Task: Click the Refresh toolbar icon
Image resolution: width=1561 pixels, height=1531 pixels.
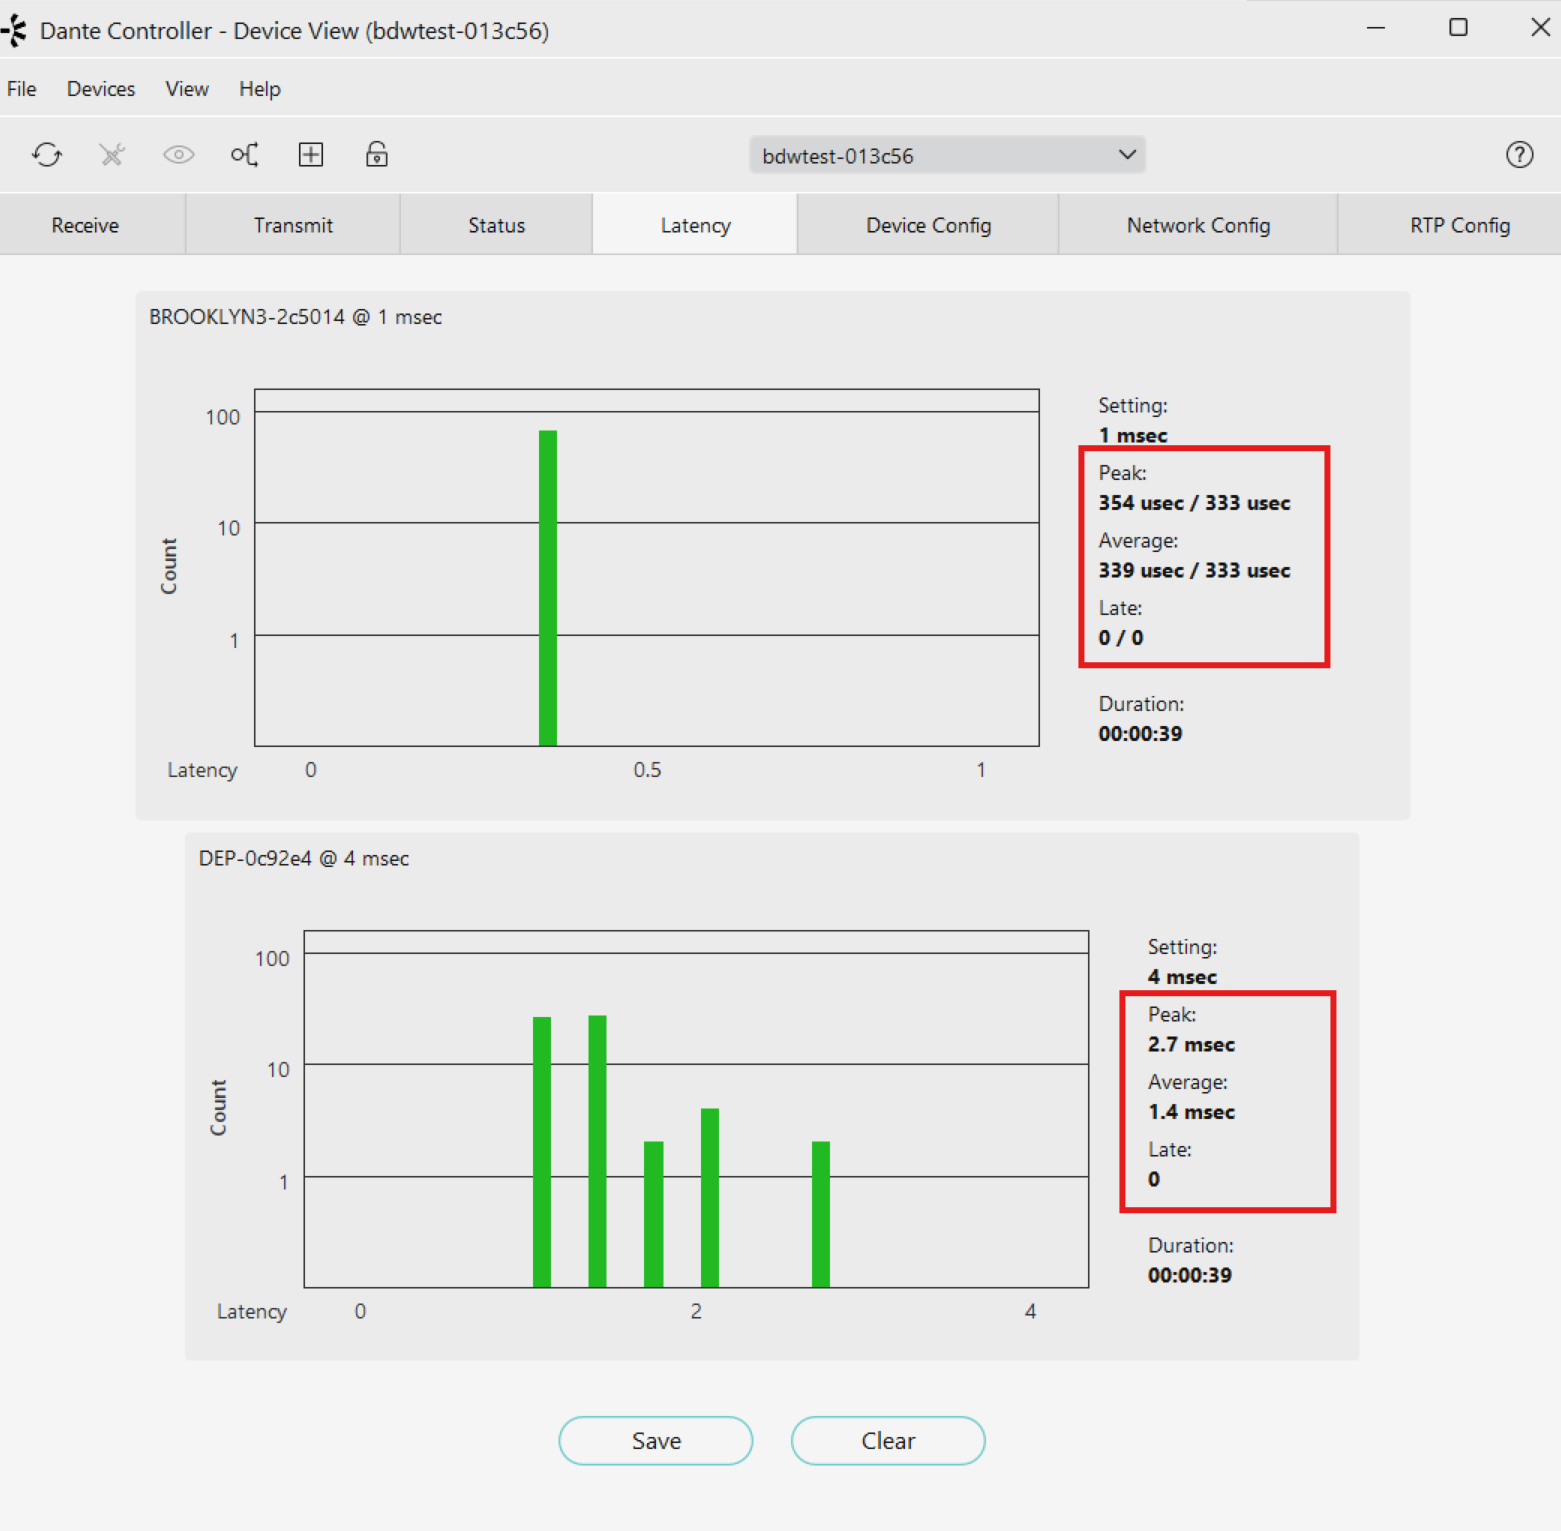Action: click(x=47, y=155)
